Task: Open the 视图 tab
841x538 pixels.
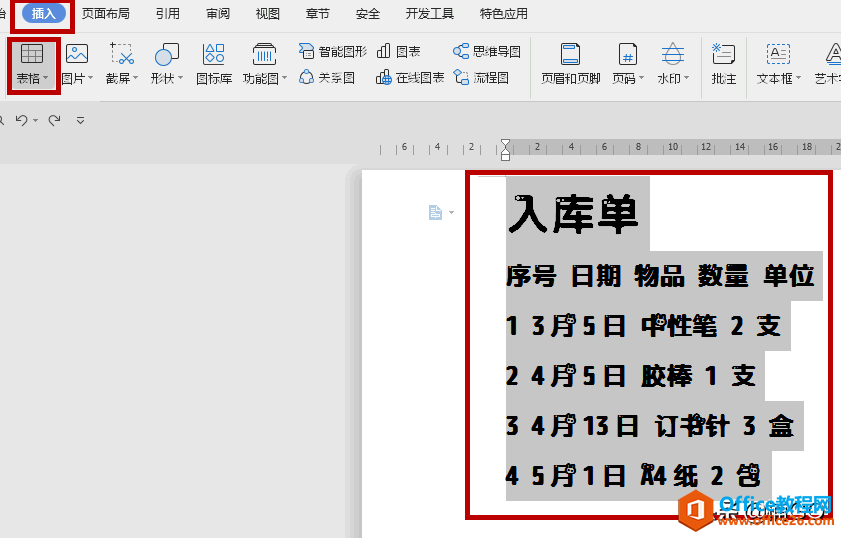Action: (267, 13)
